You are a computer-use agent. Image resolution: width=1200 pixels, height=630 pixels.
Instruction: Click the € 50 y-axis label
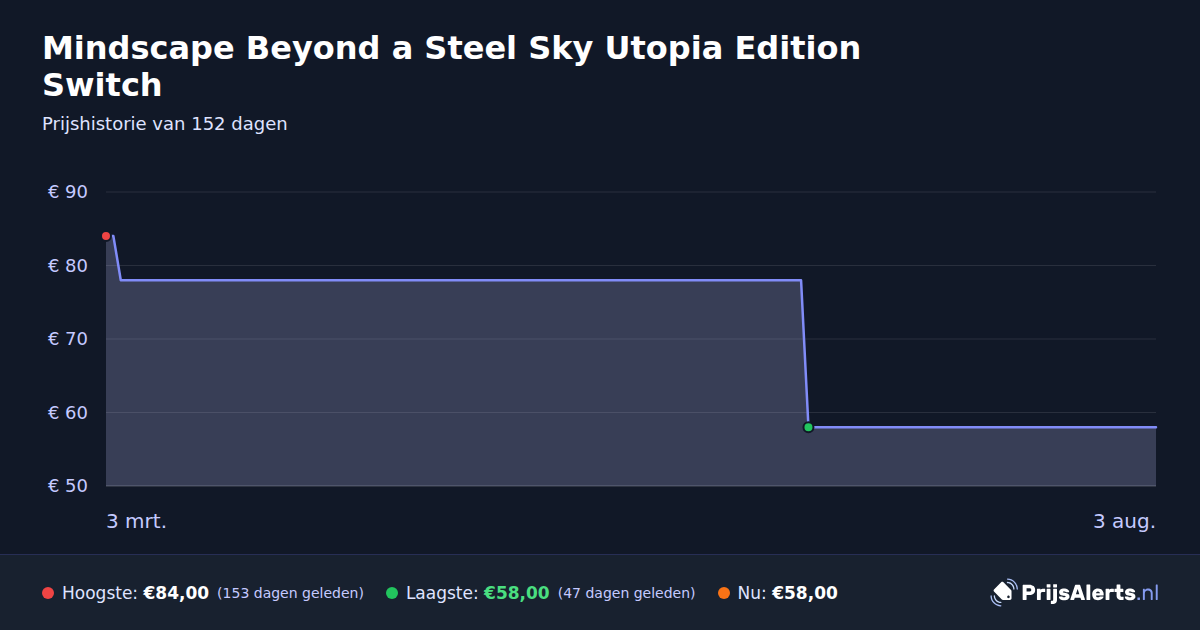click(x=68, y=486)
